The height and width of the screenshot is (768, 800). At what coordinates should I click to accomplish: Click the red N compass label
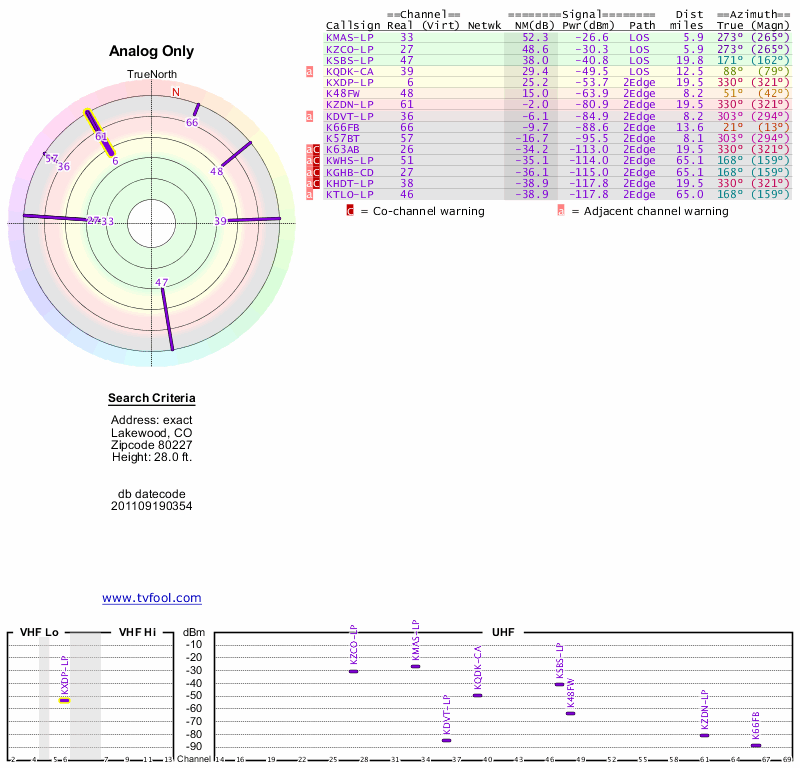(x=176, y=92)
